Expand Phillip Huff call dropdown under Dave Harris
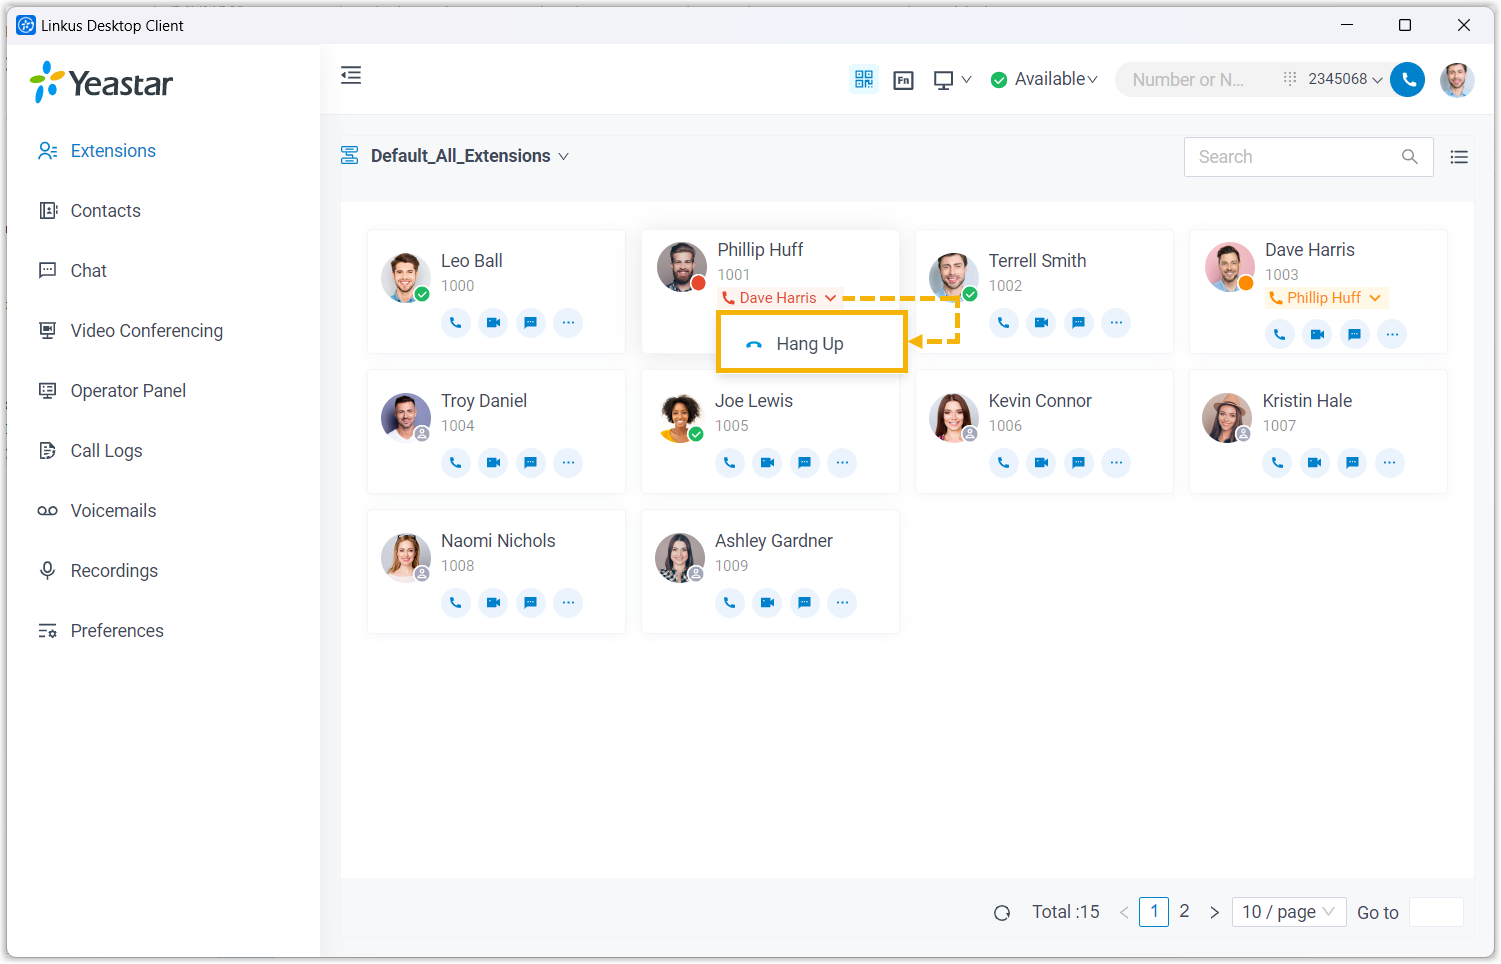Viewport: 1501px width, 964px height. click(1326, 298)
